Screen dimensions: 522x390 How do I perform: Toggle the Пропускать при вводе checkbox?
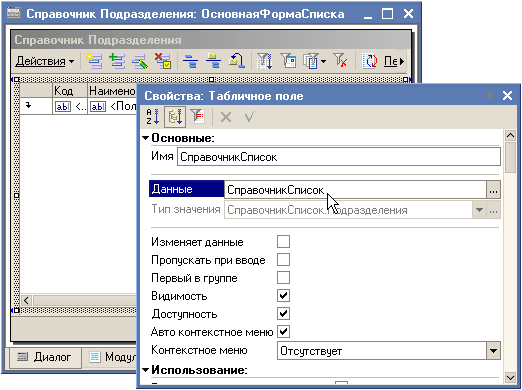[283, 260]
